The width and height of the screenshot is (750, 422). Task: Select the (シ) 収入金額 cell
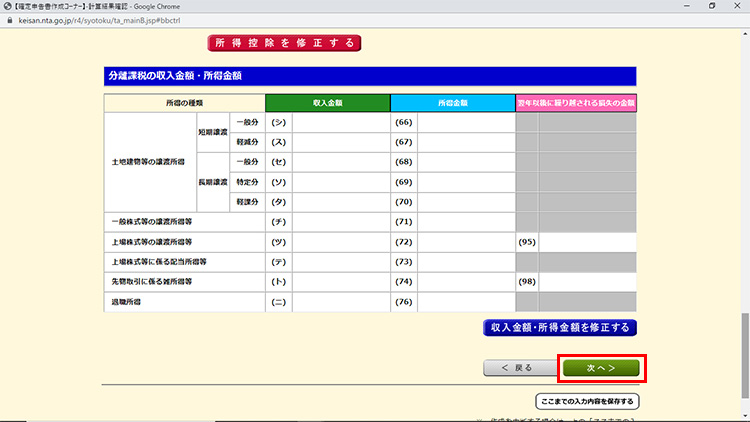click(x=340, y=121)
